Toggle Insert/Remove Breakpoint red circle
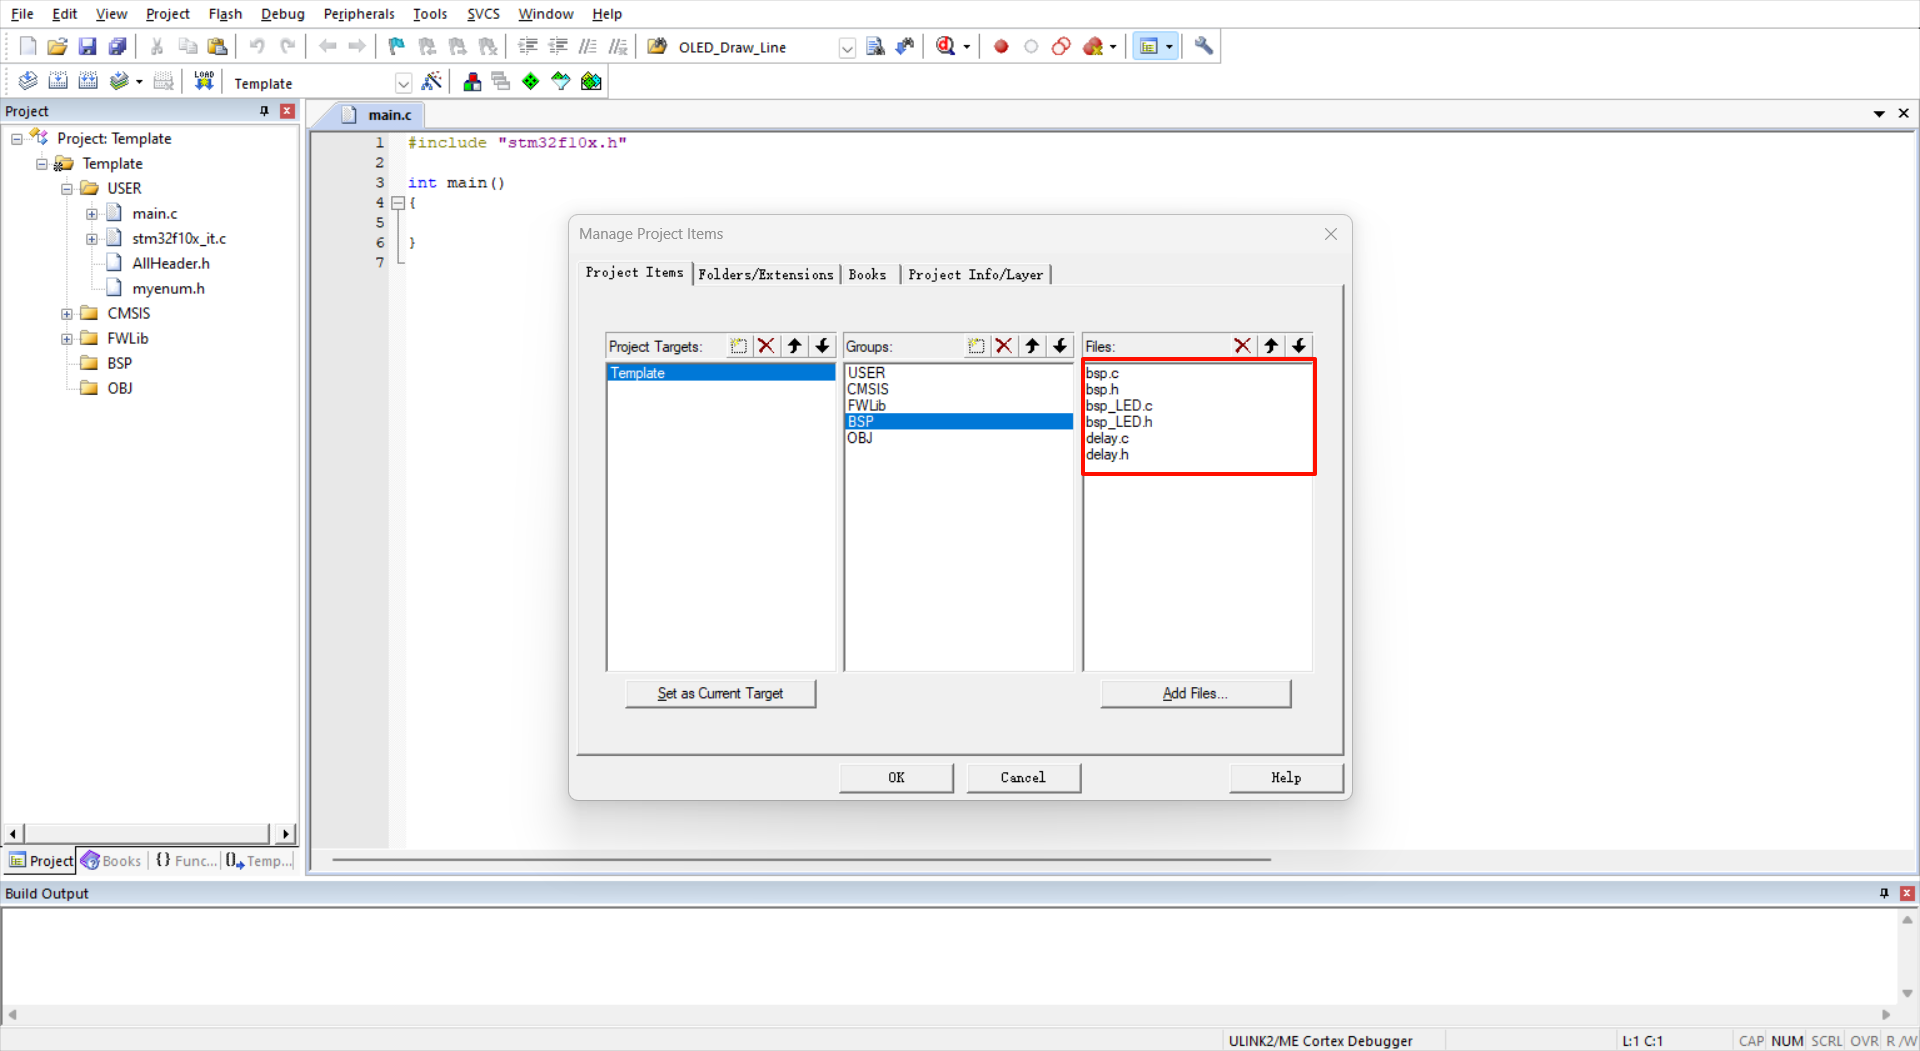Image resolution: width=1920 pixels, height=1051 pixels. [1001, 46]
